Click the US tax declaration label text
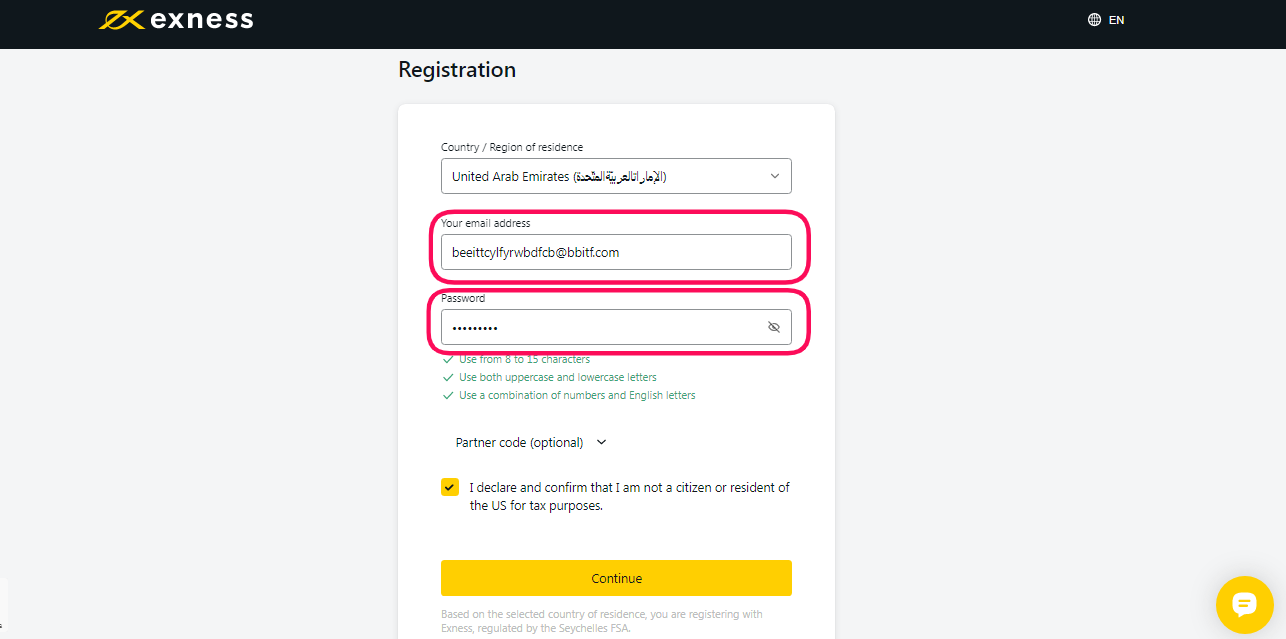This screenshot has height=639, width=1286. [x=629, y=496]
